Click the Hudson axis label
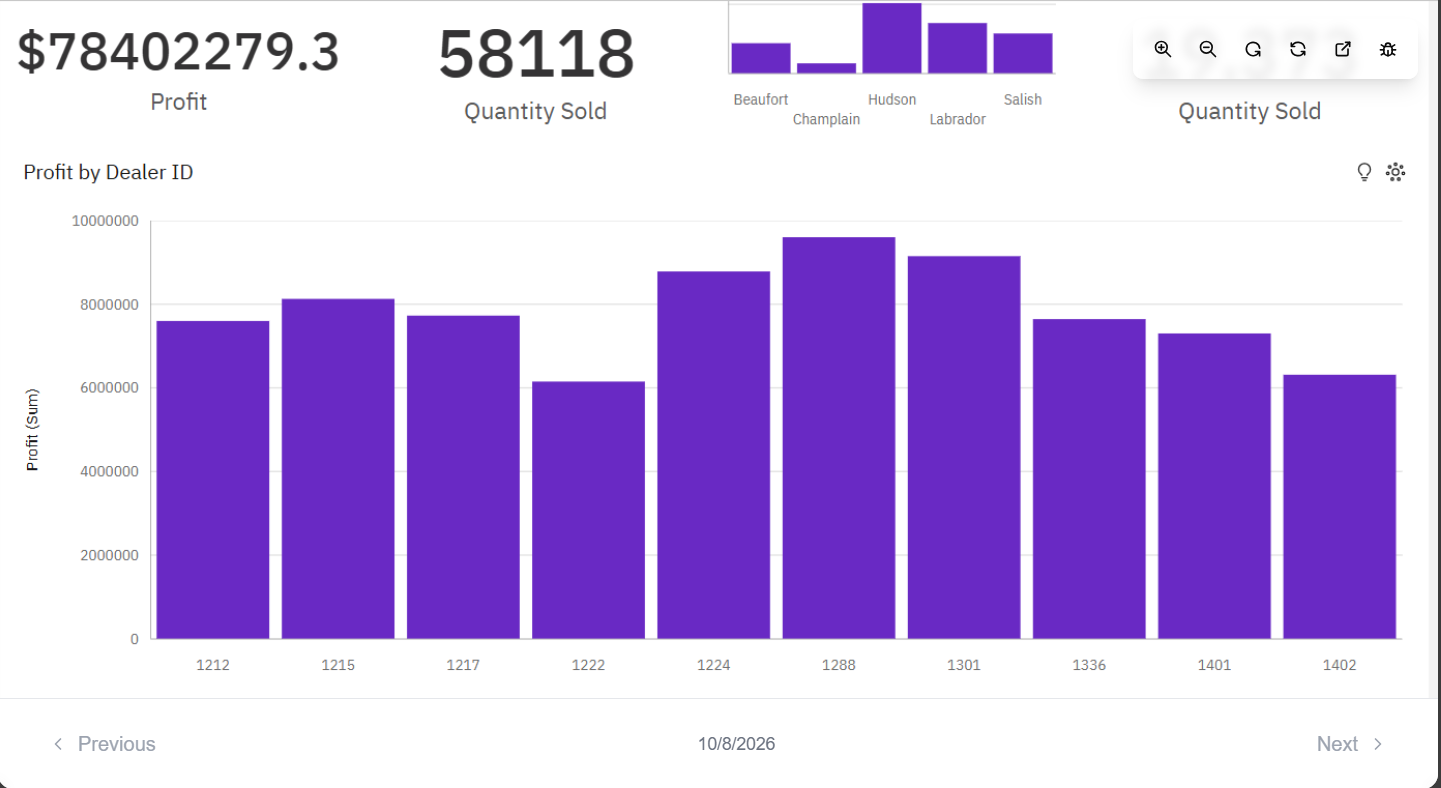Viewport: 1441px width, 788px height. (x=892, y=100)
